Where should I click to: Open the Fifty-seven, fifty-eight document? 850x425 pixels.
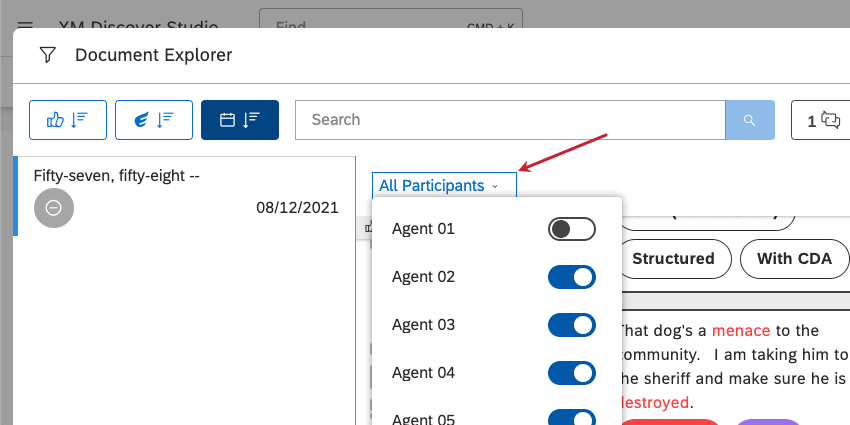(x=185, y=196)
